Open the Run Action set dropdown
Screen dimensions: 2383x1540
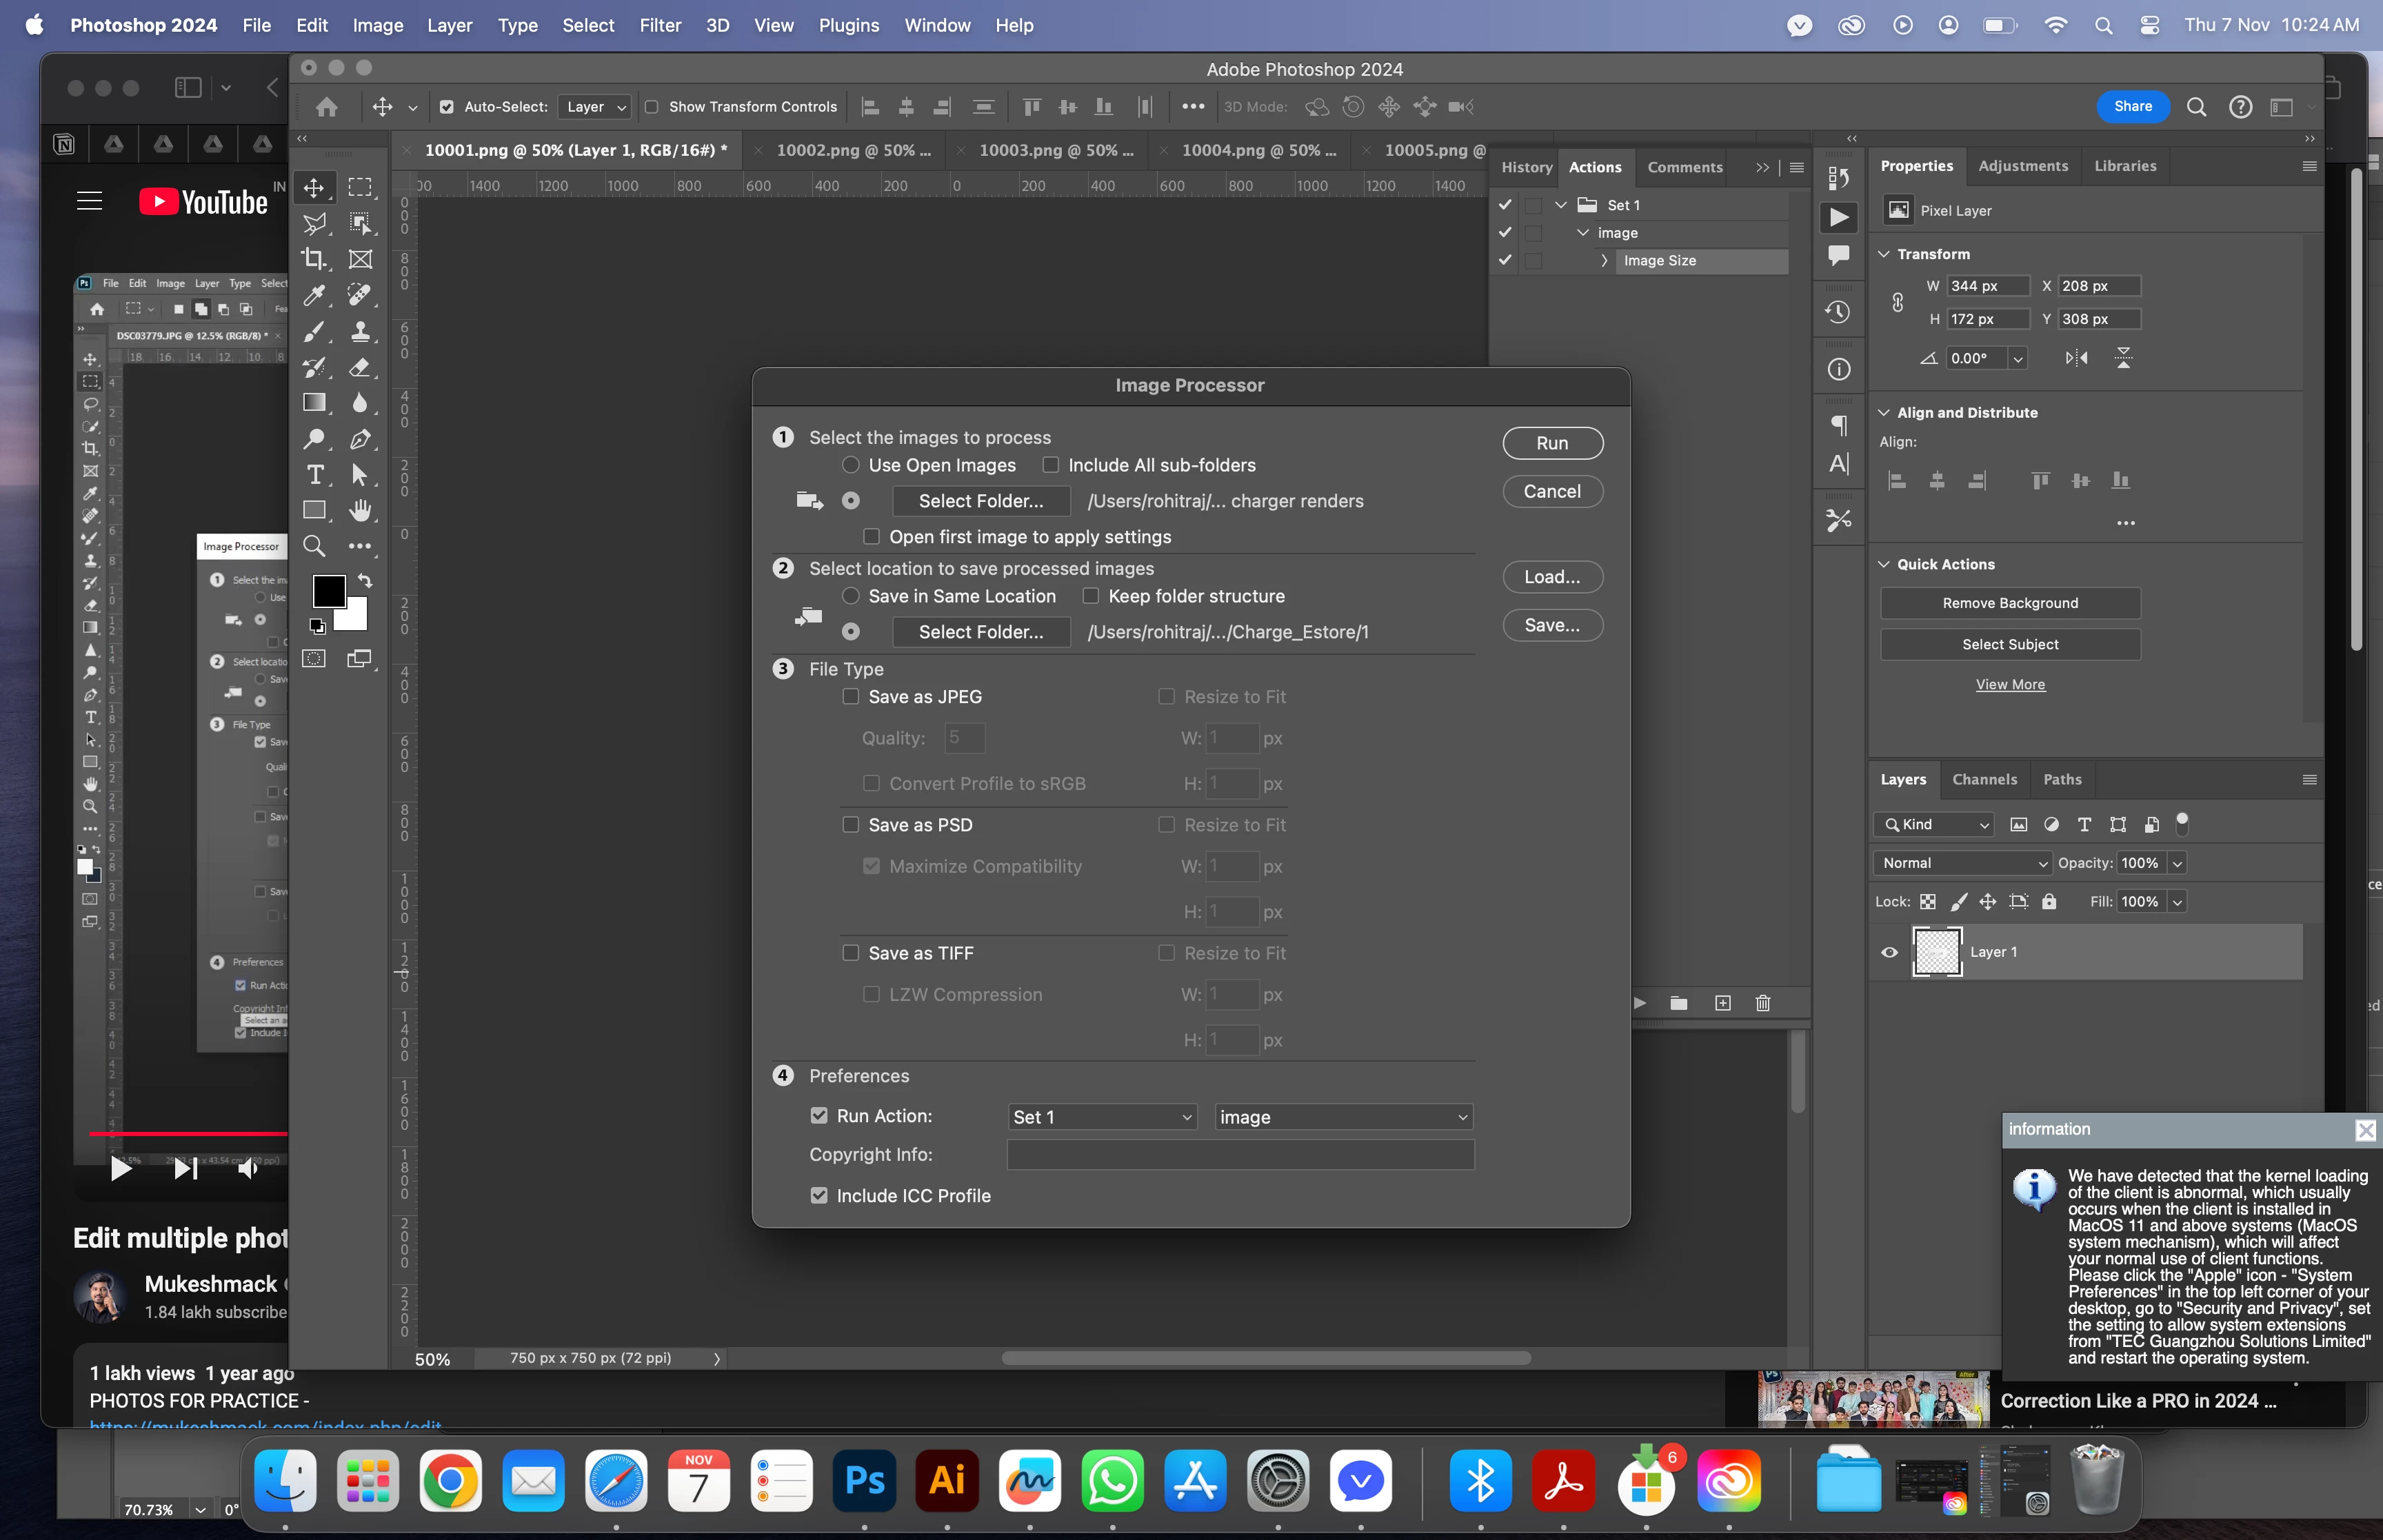click(x=1101, y=1117)
